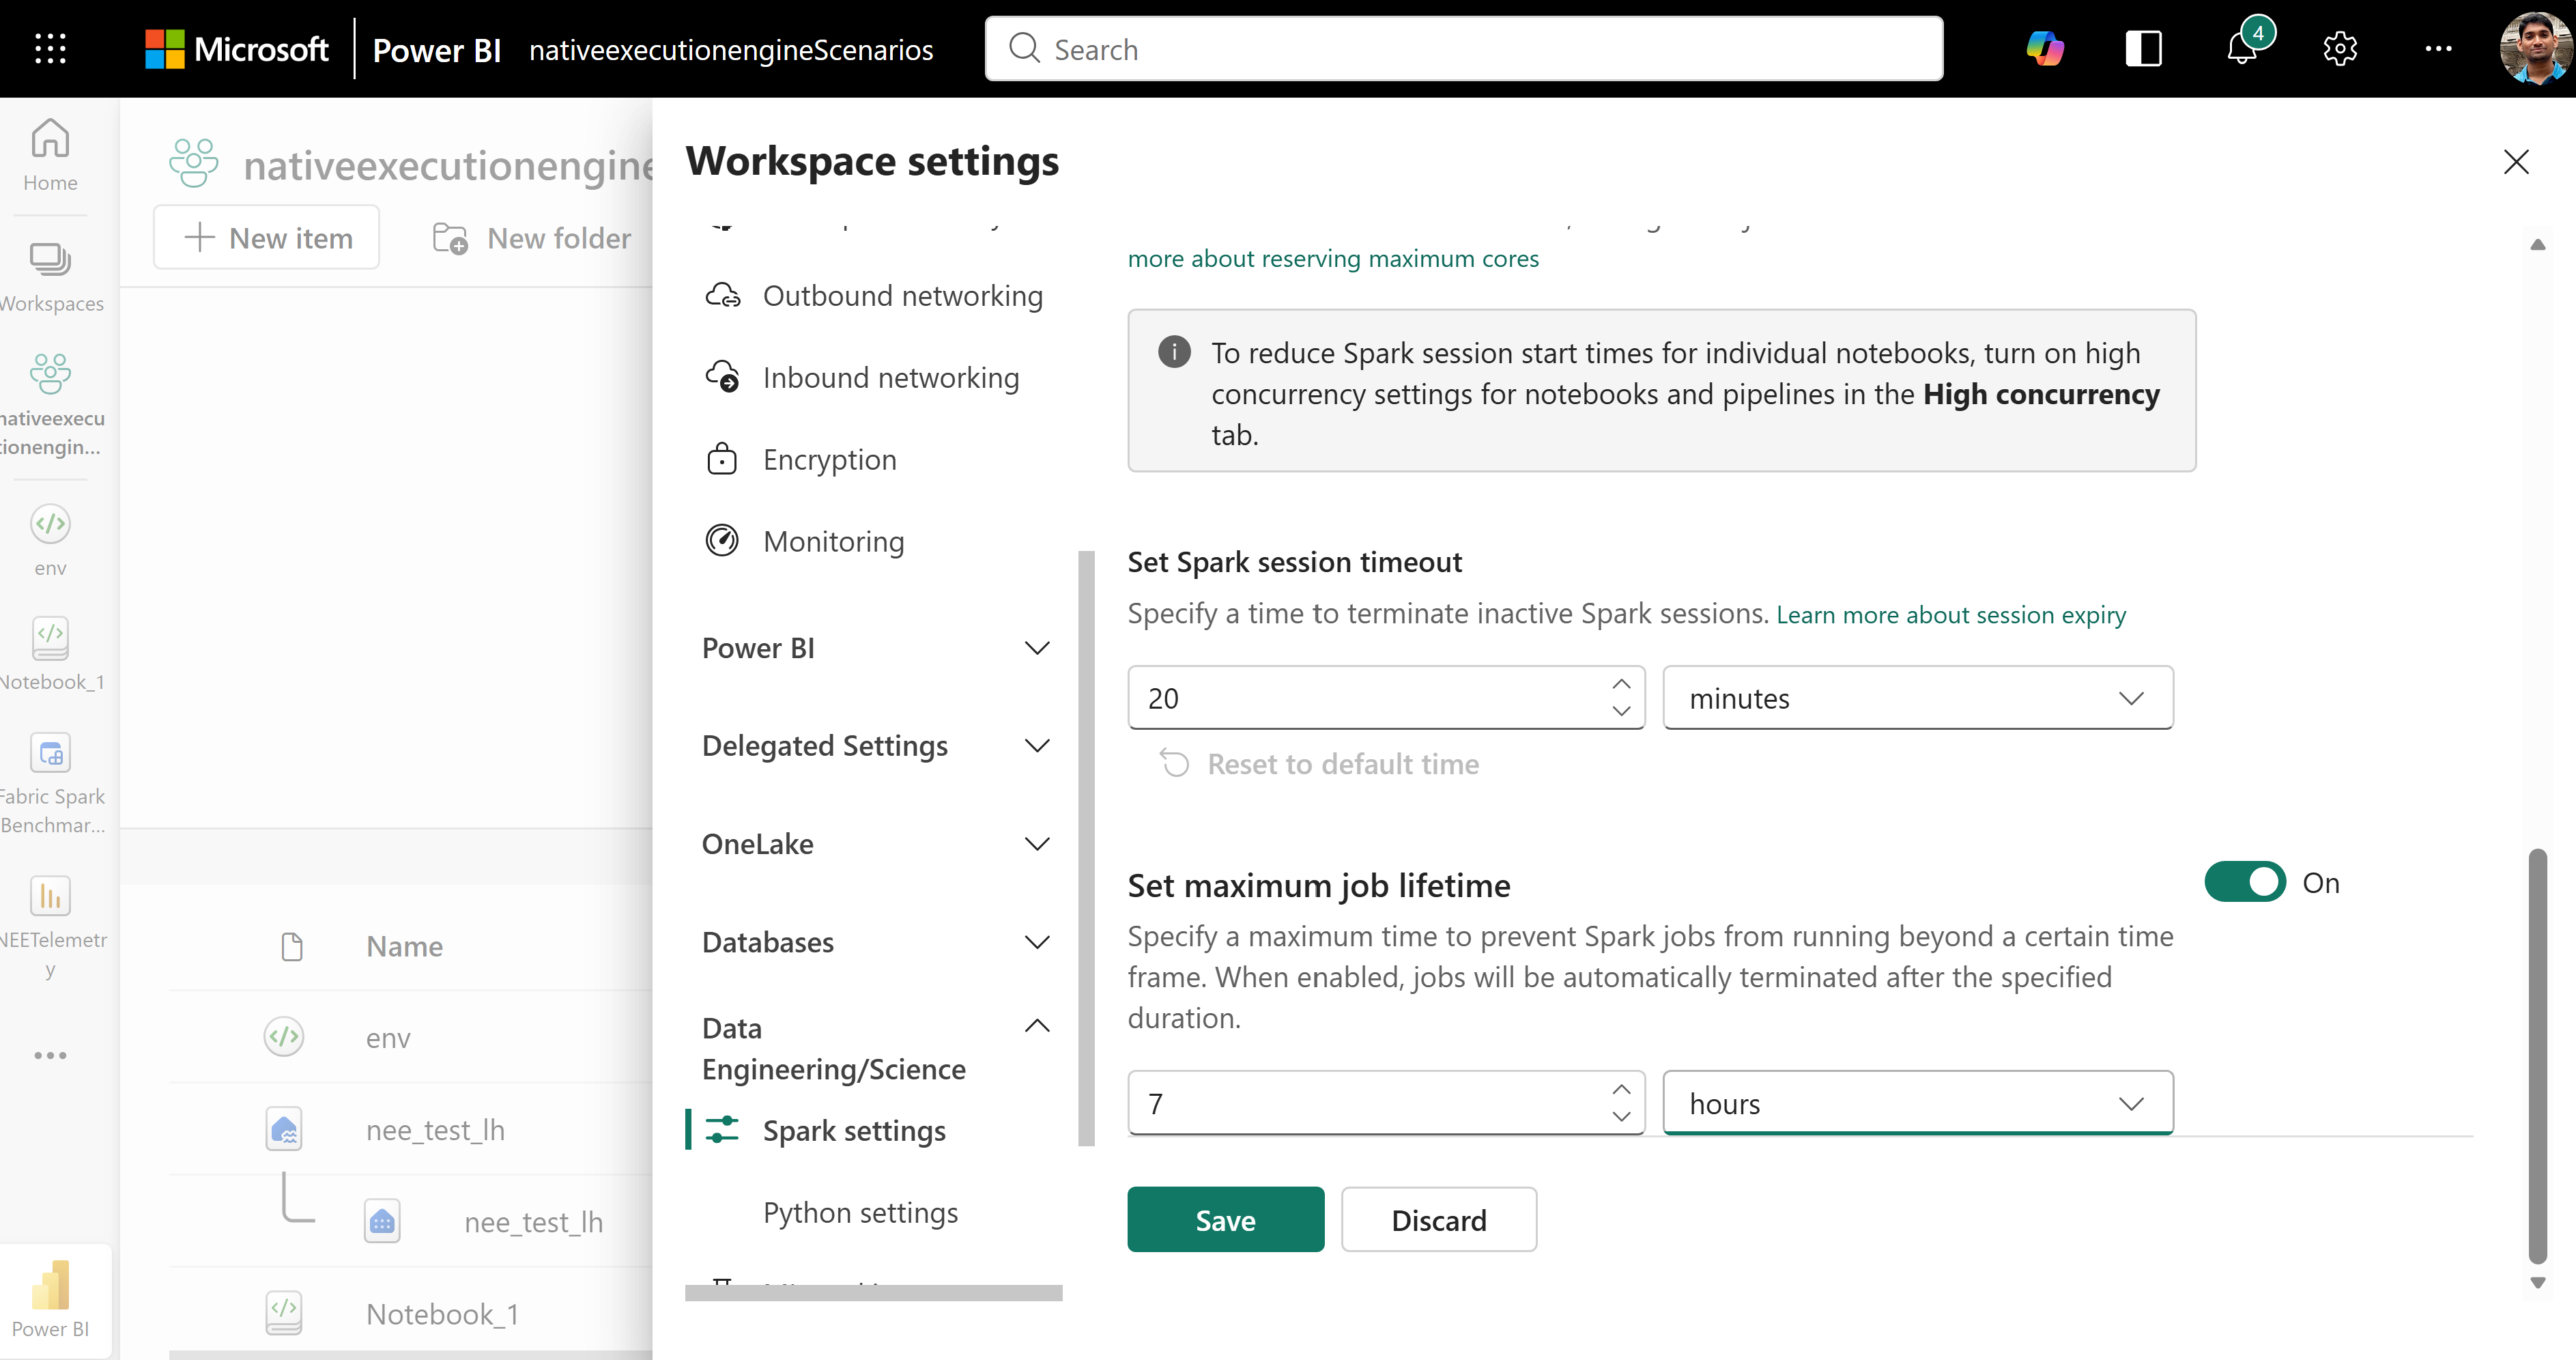Viewport: 2576px width, 1360px height.
Task: Open the settings gear icon
Action: (x=2340, y=48)
